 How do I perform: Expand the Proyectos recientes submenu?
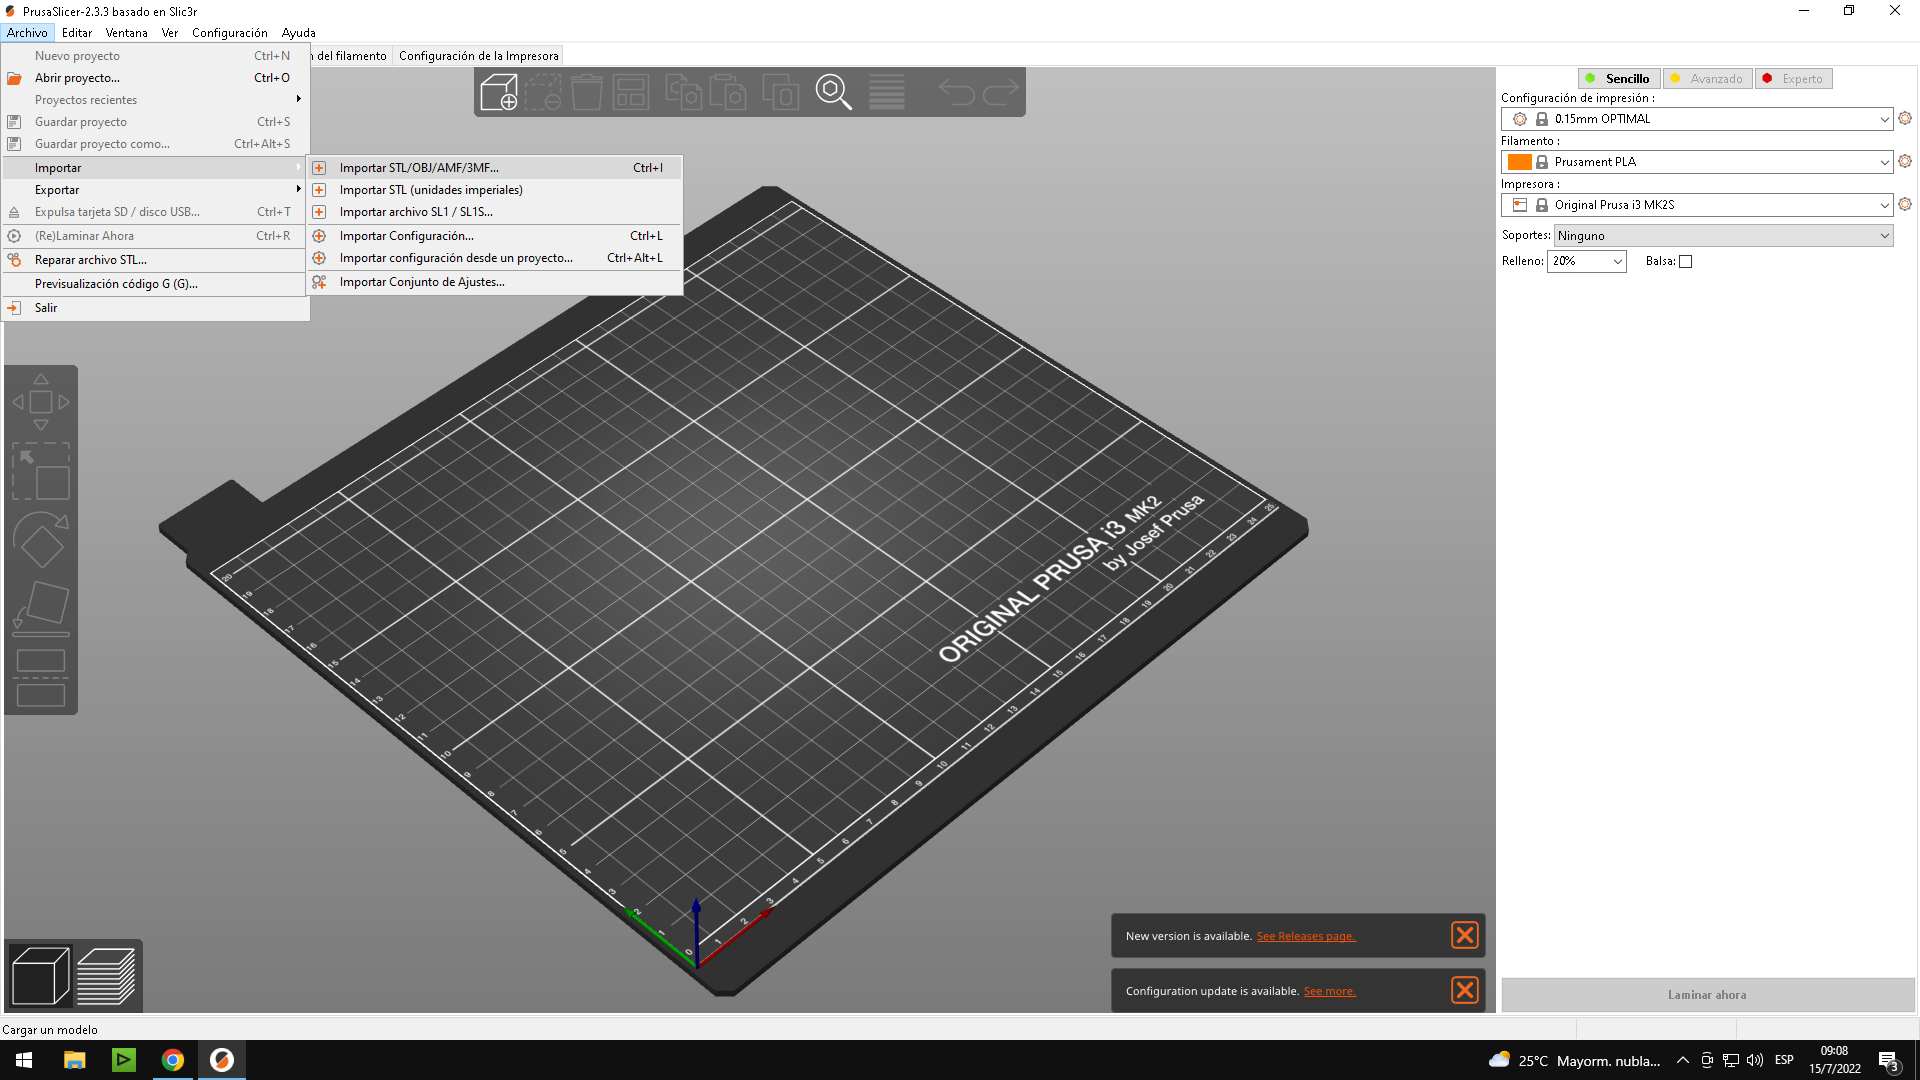click(x=155, y=100)
